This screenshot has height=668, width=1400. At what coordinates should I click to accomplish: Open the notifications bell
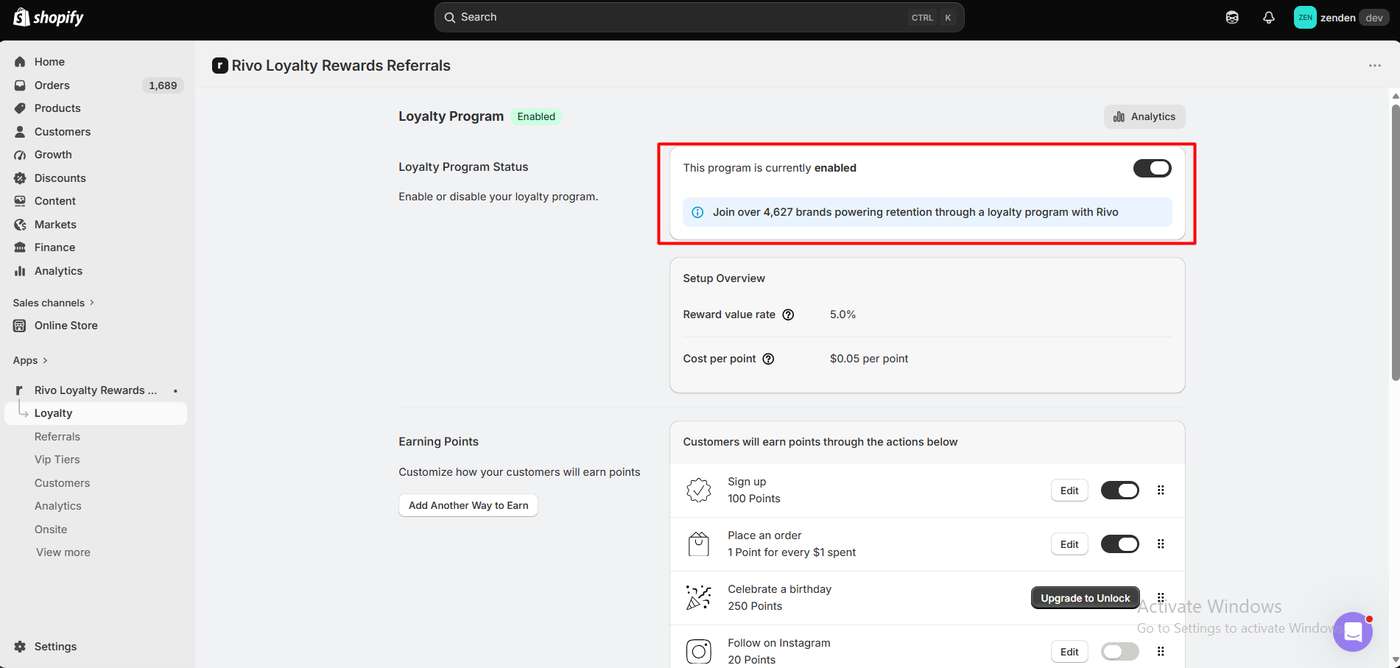1269,17
